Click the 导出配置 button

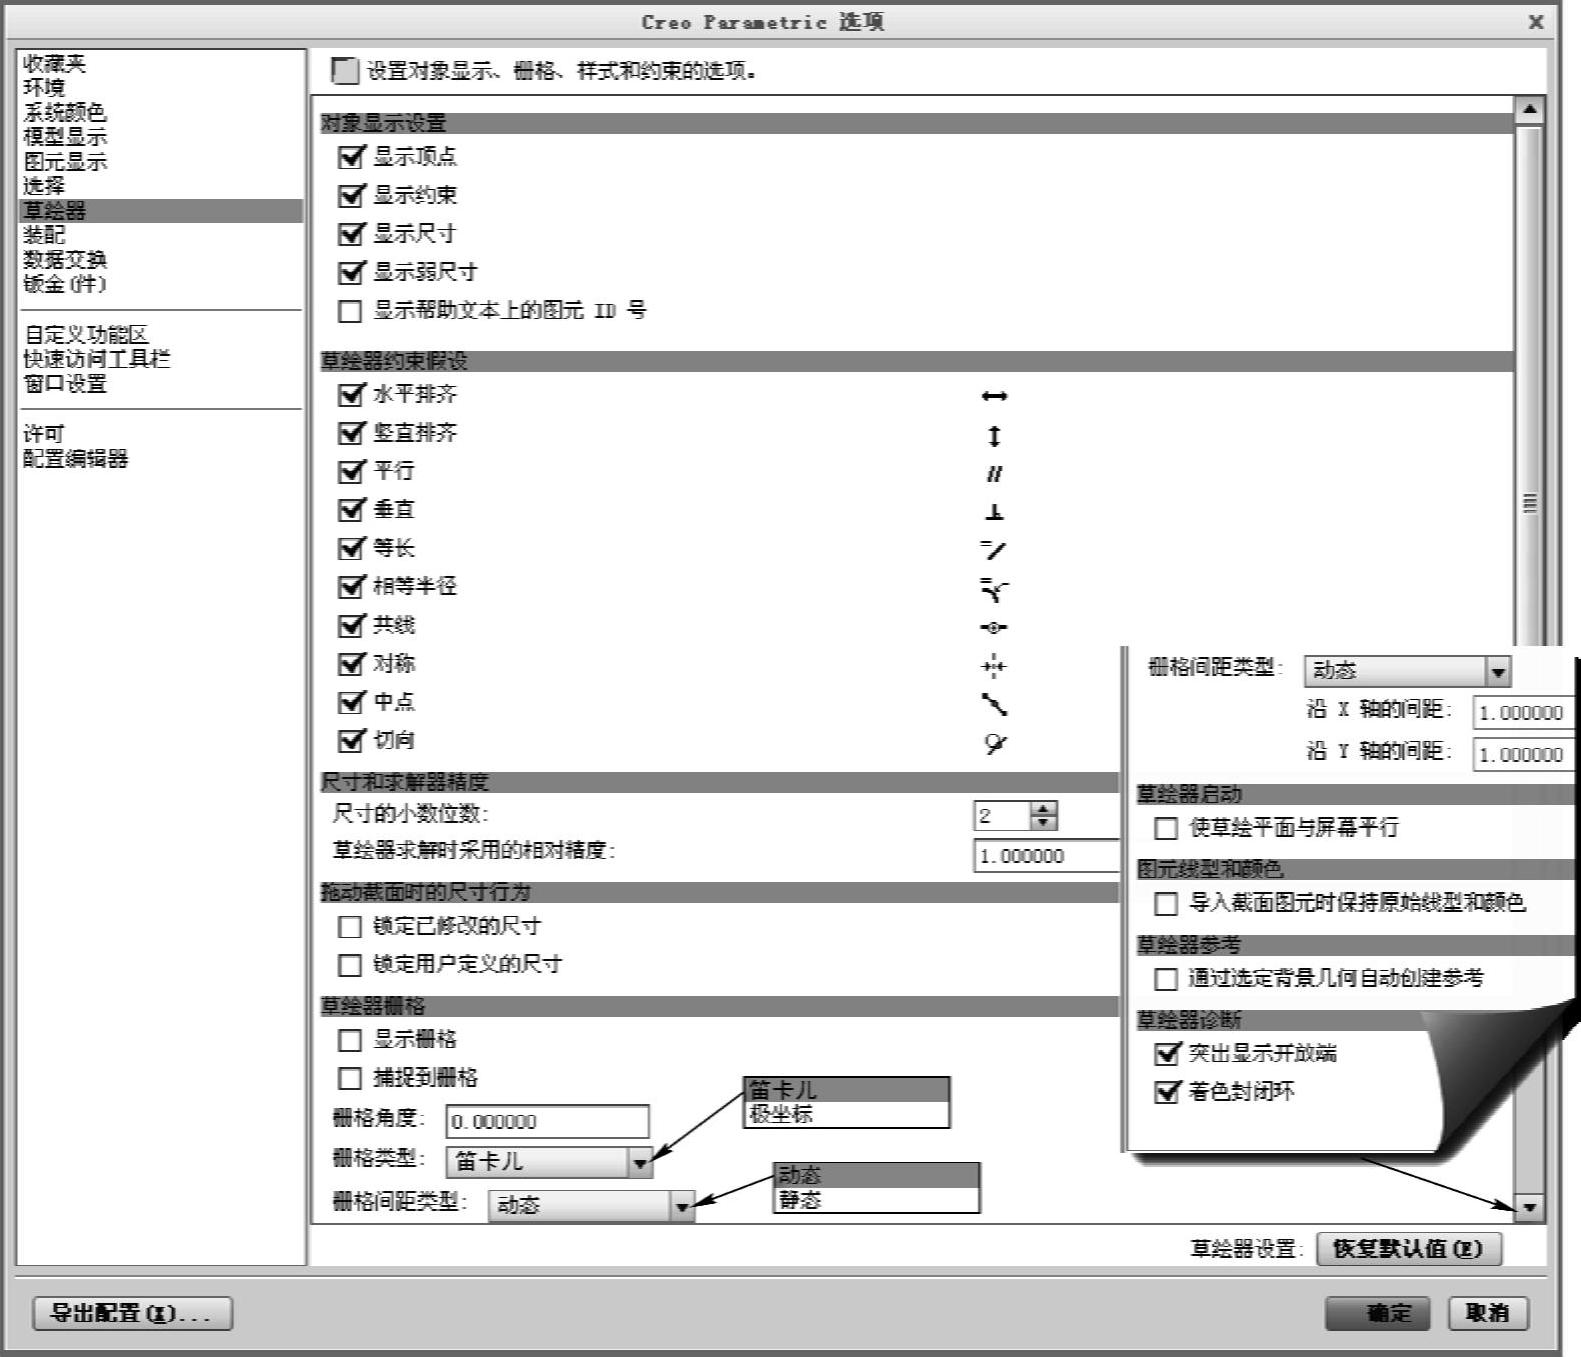tap(133, 1313)
